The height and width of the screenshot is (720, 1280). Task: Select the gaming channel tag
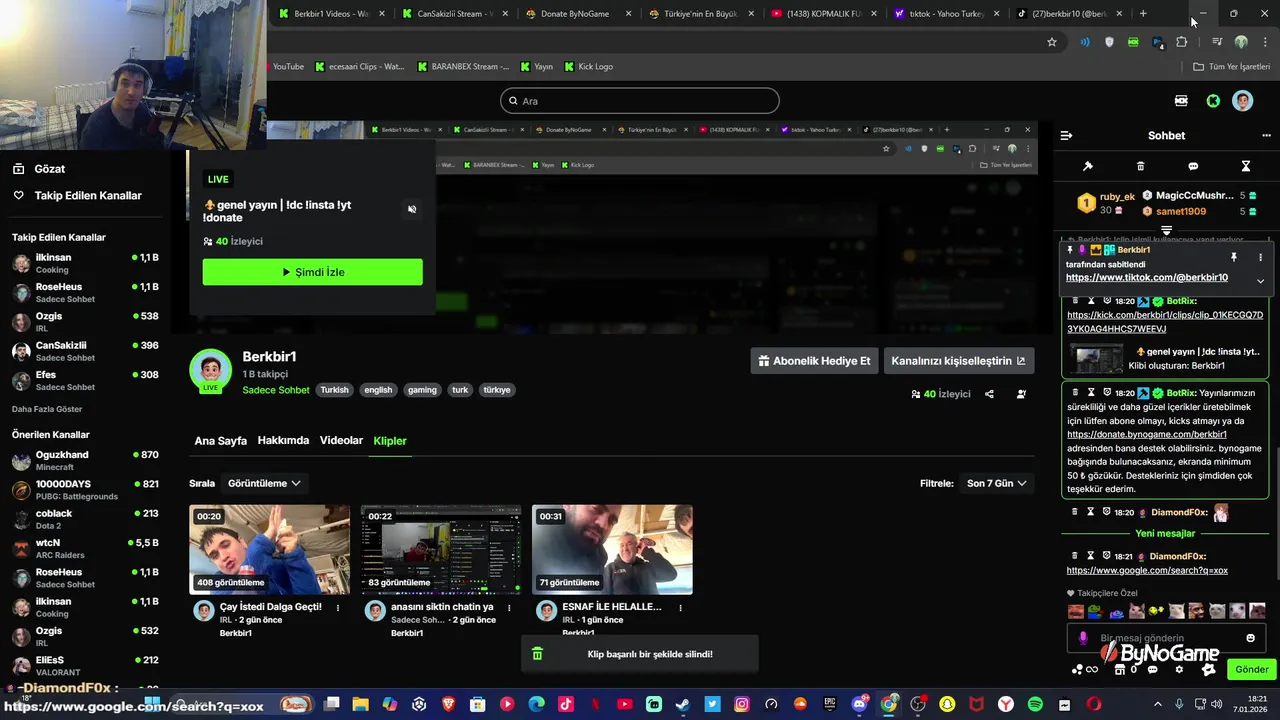422,390
